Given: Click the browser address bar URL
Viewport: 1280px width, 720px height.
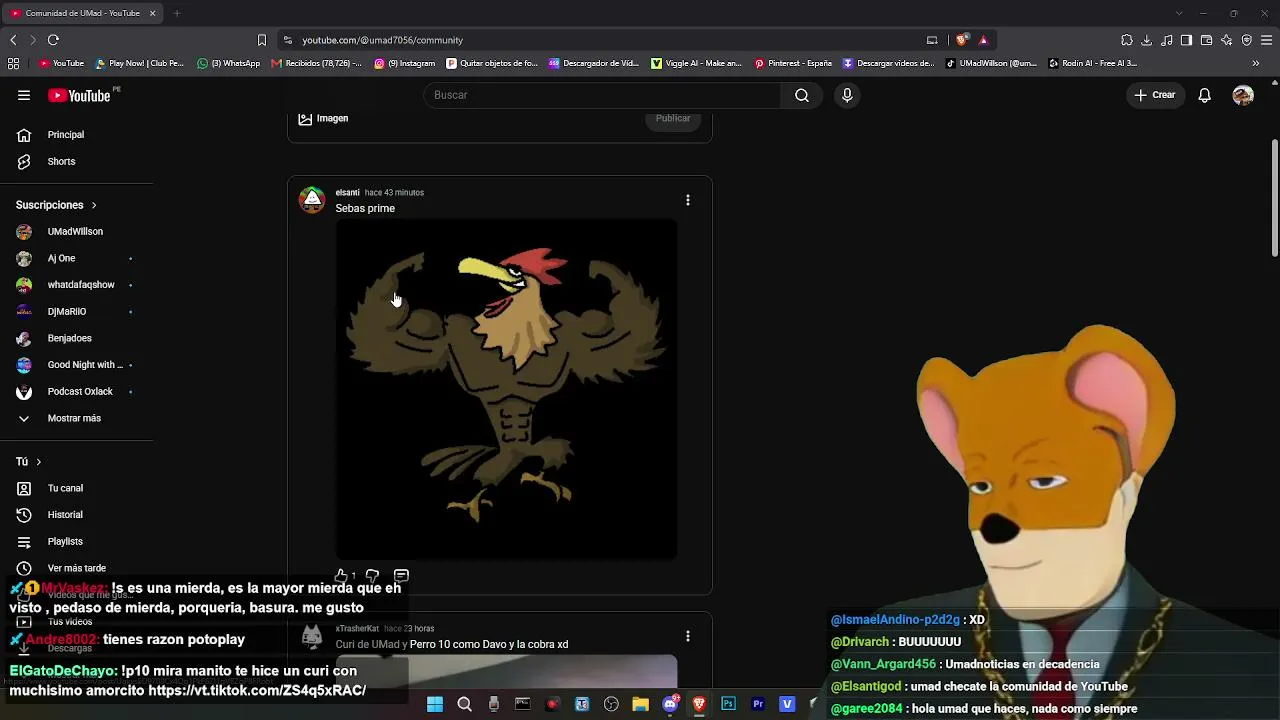Looking at the screenshot, I should (x=383, y=40).
